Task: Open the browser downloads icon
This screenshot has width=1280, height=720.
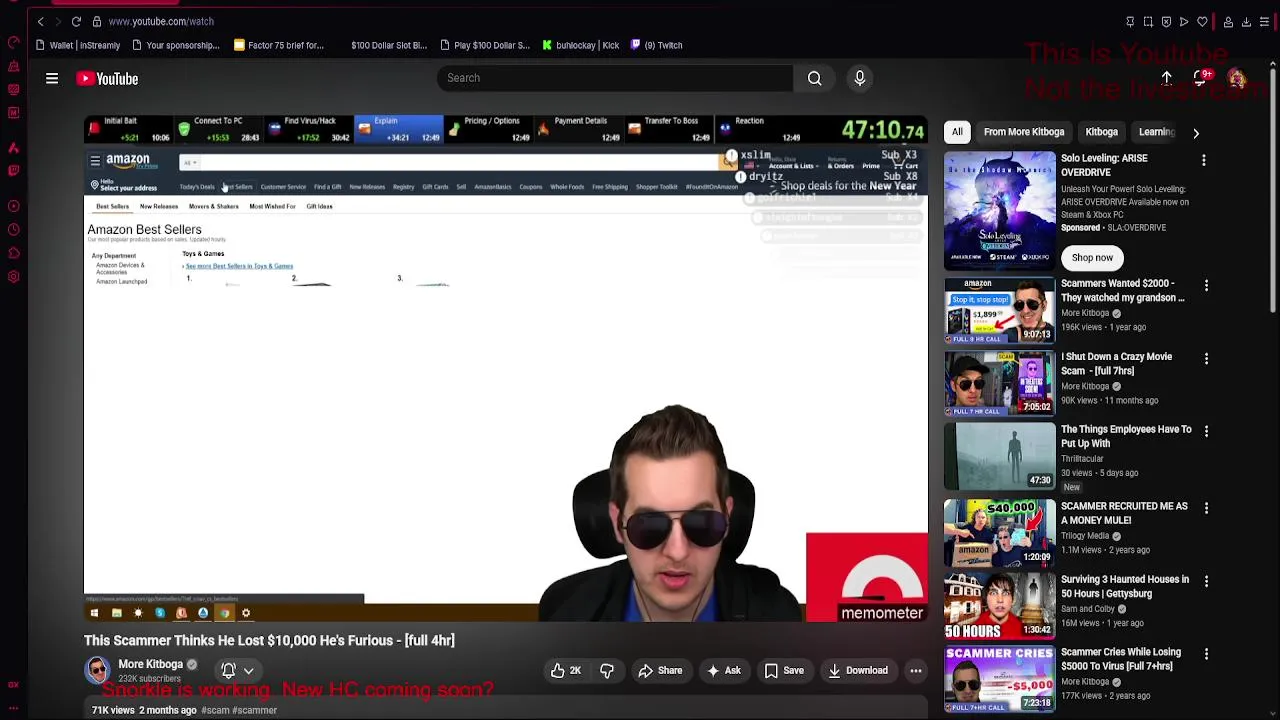Action: point(1246,21)
